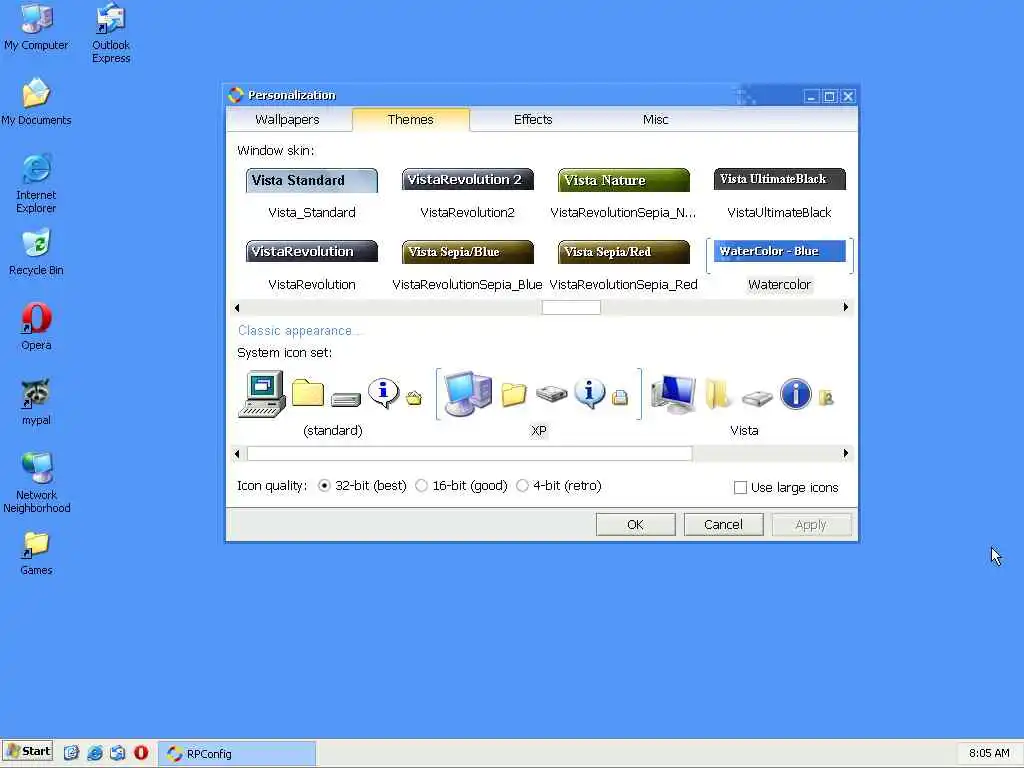Image resolution: width=1024 pixels, height=768 pixels.
Task: Select the XP system icon set
Action: click(539, 403)
